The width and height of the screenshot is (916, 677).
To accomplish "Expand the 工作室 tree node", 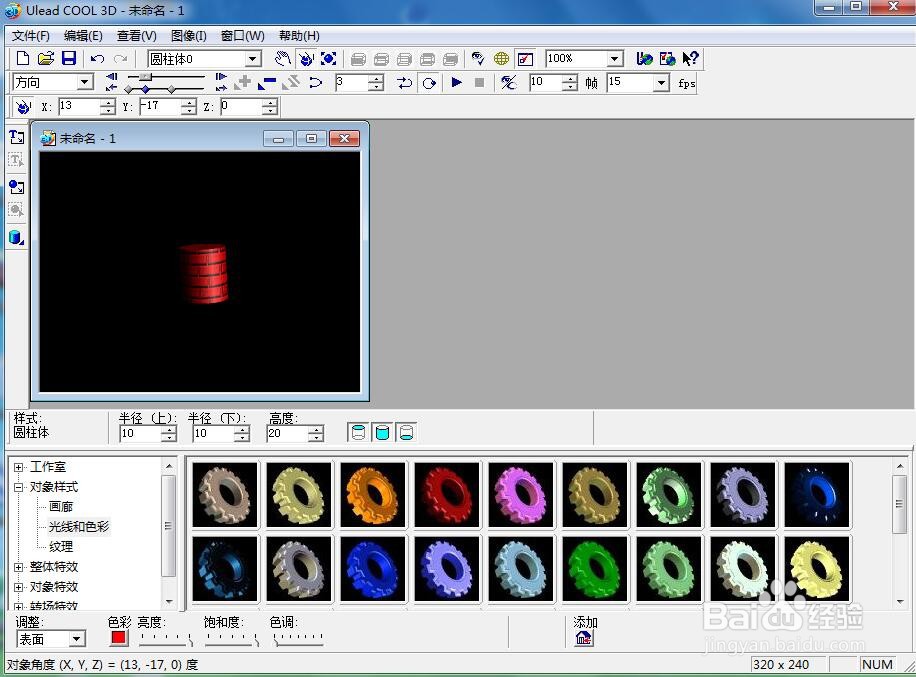I will (x=19, y=467).
